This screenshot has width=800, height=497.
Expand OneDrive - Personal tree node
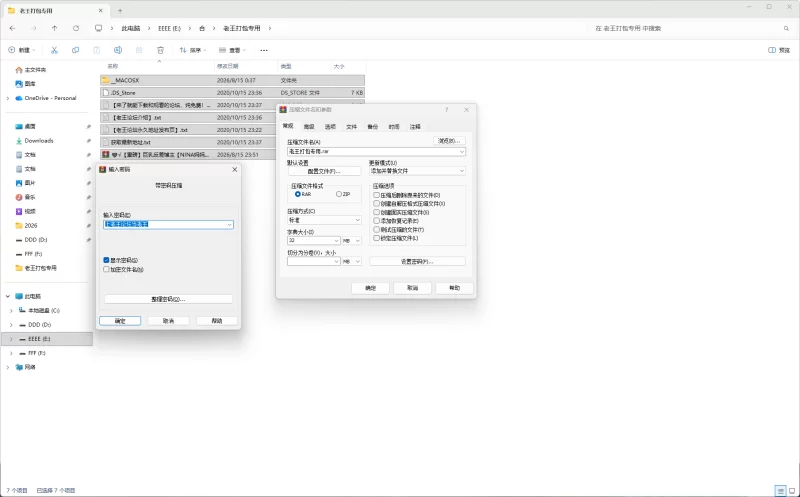tap(8, 98)
